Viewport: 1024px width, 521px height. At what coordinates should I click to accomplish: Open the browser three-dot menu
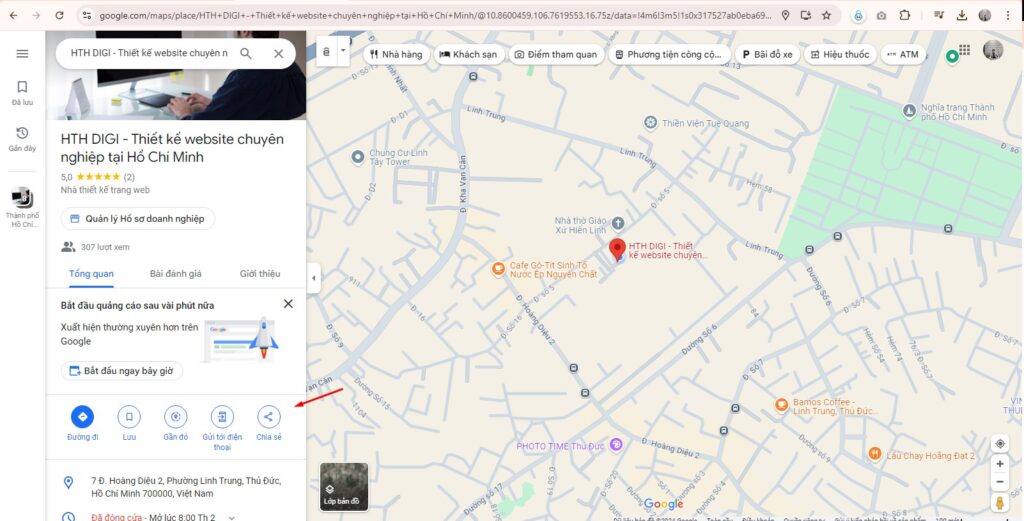1008,15
